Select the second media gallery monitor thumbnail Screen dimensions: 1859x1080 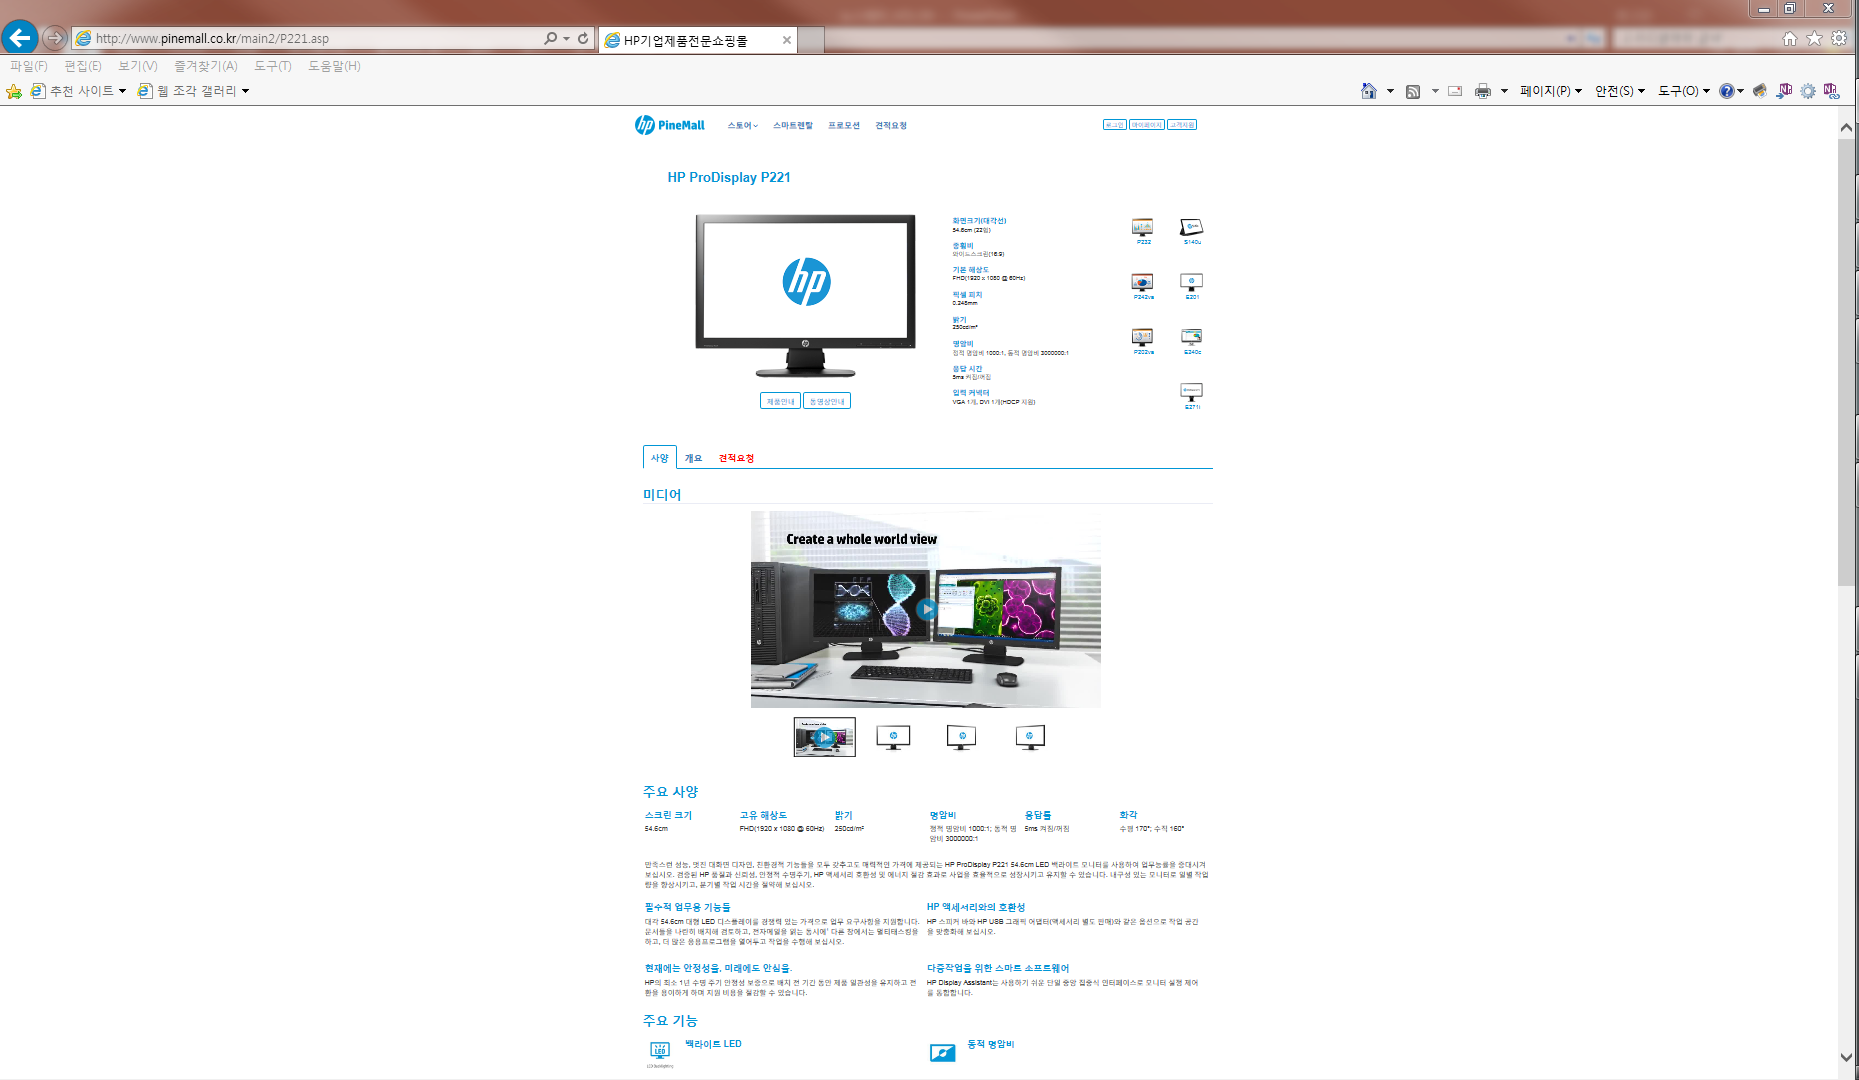coord(893,738)
